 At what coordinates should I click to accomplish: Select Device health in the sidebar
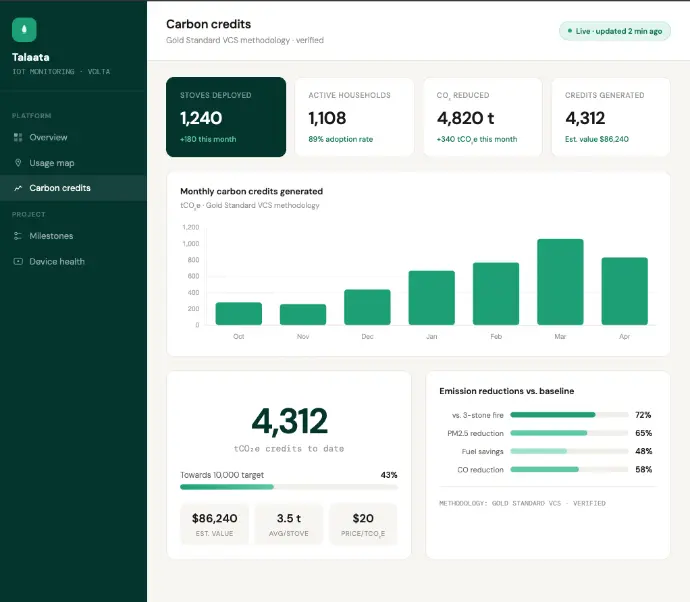coord(57,262)
